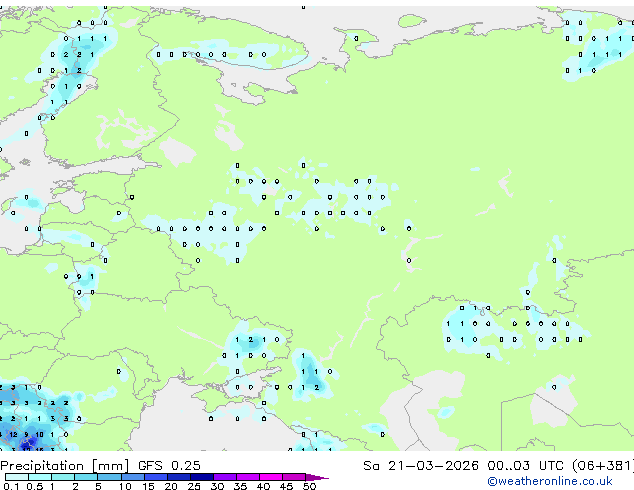This screenshot has width=634, height=490.
Task: Click the '25' legend scale label
Action: (194, 486)
